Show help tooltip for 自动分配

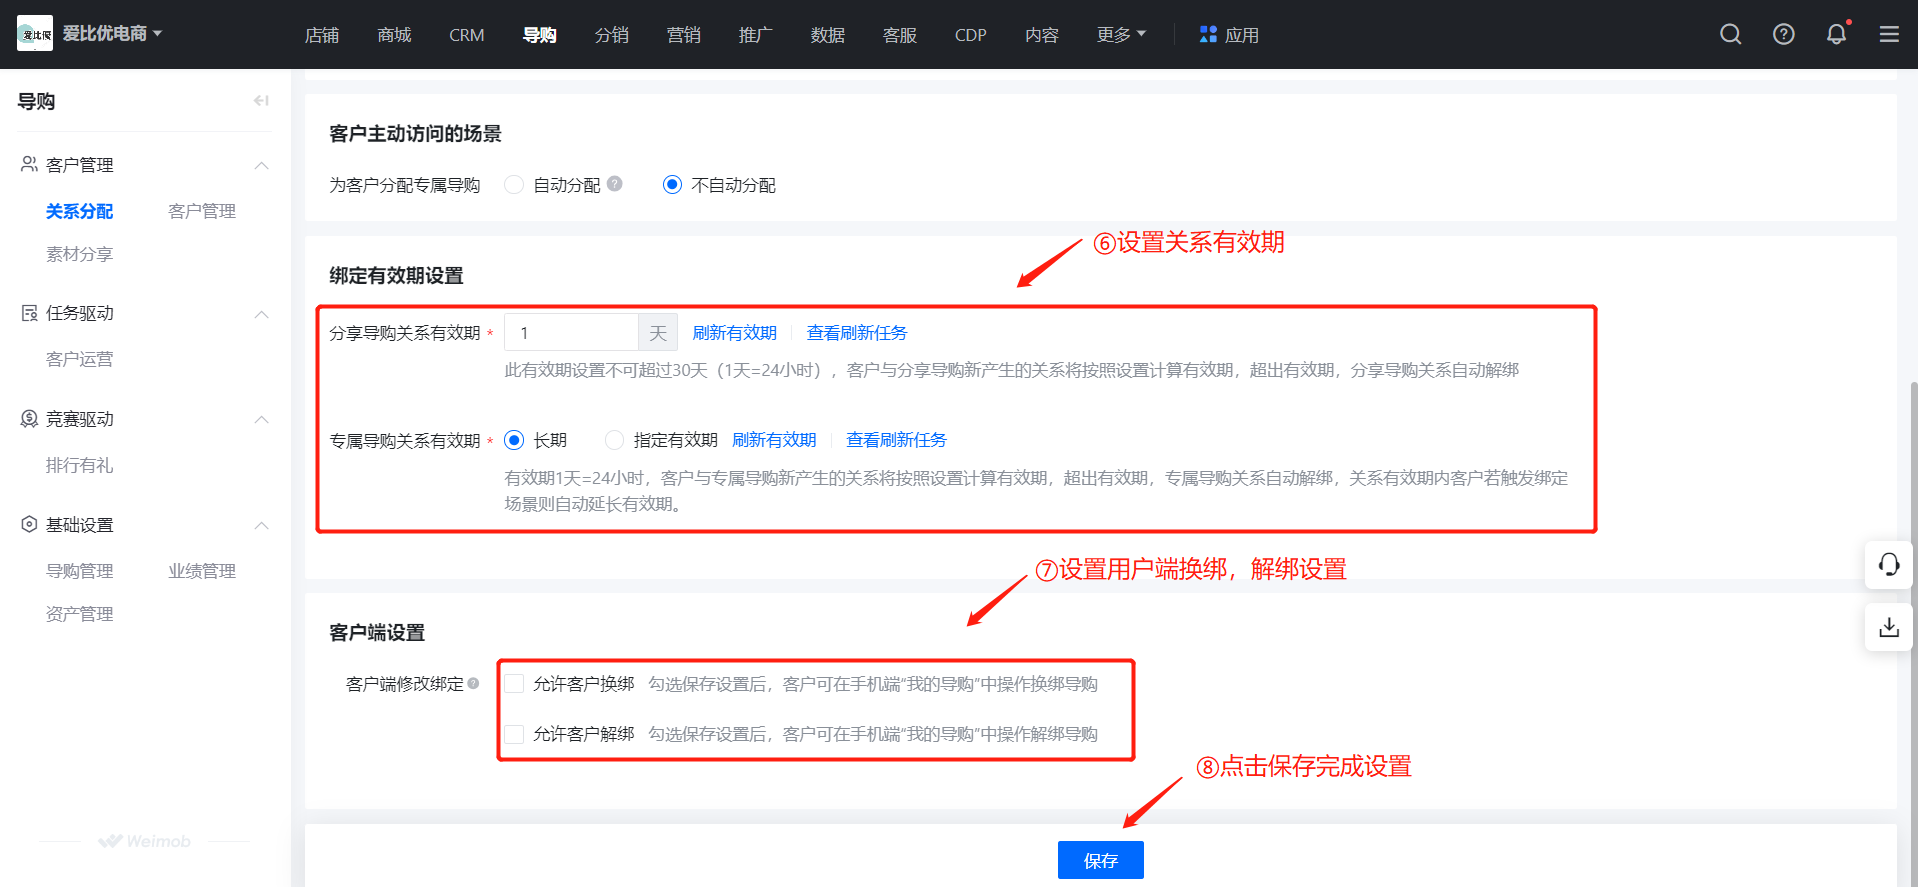615,184
